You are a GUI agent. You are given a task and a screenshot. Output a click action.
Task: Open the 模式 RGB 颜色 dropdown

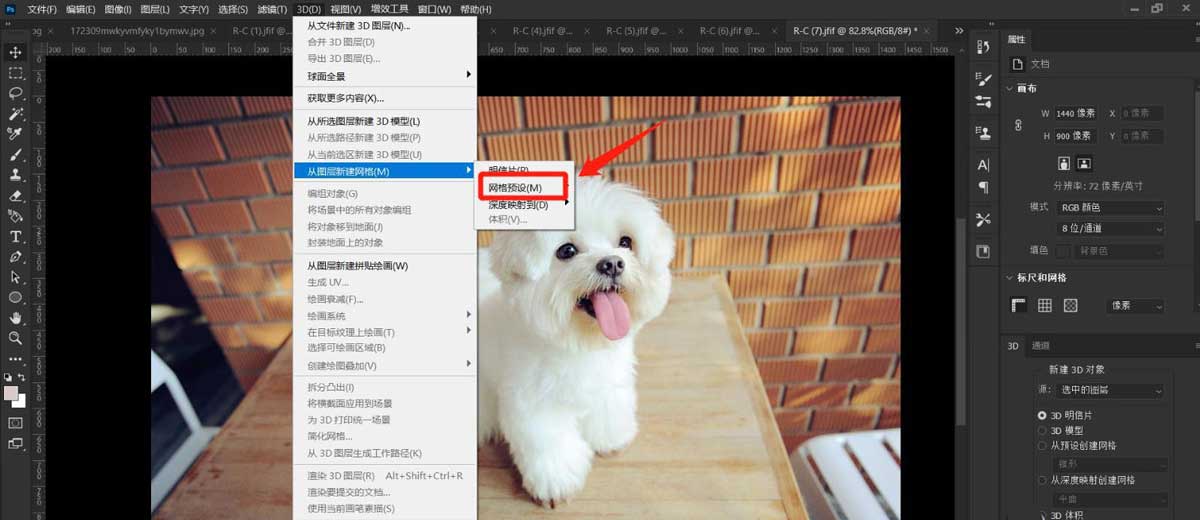(x=1110, y=207)
